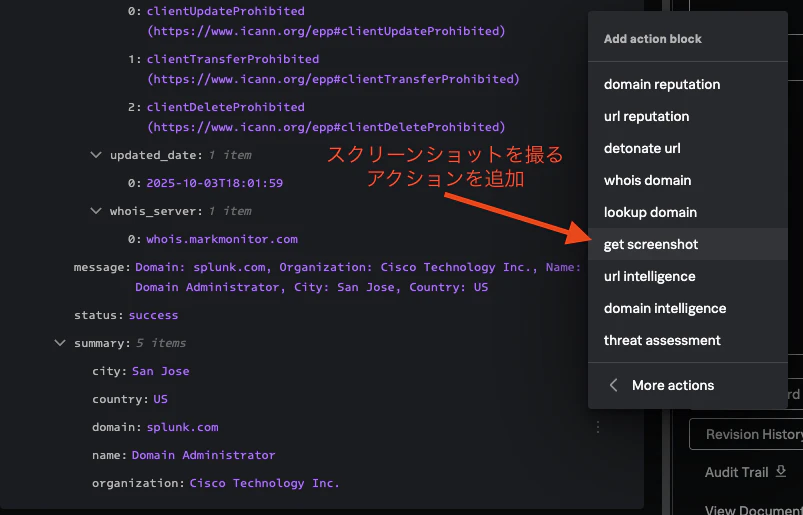
Task: Click the status value success
Action: [153, 315]
